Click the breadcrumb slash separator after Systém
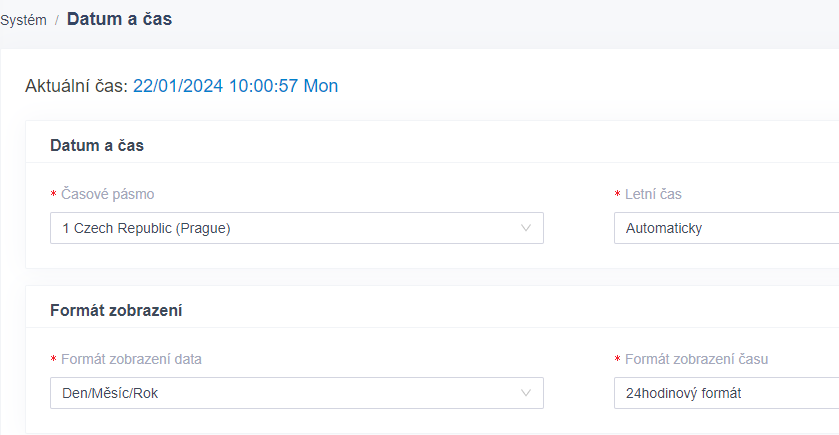This screenshot has height=435, width=839. tap(57, 21)
